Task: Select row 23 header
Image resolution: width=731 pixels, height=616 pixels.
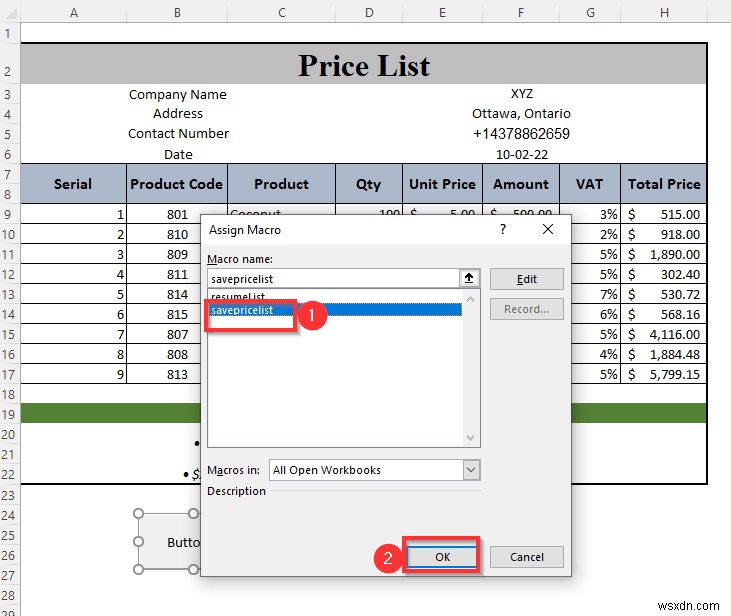Action: pos(10,495)
